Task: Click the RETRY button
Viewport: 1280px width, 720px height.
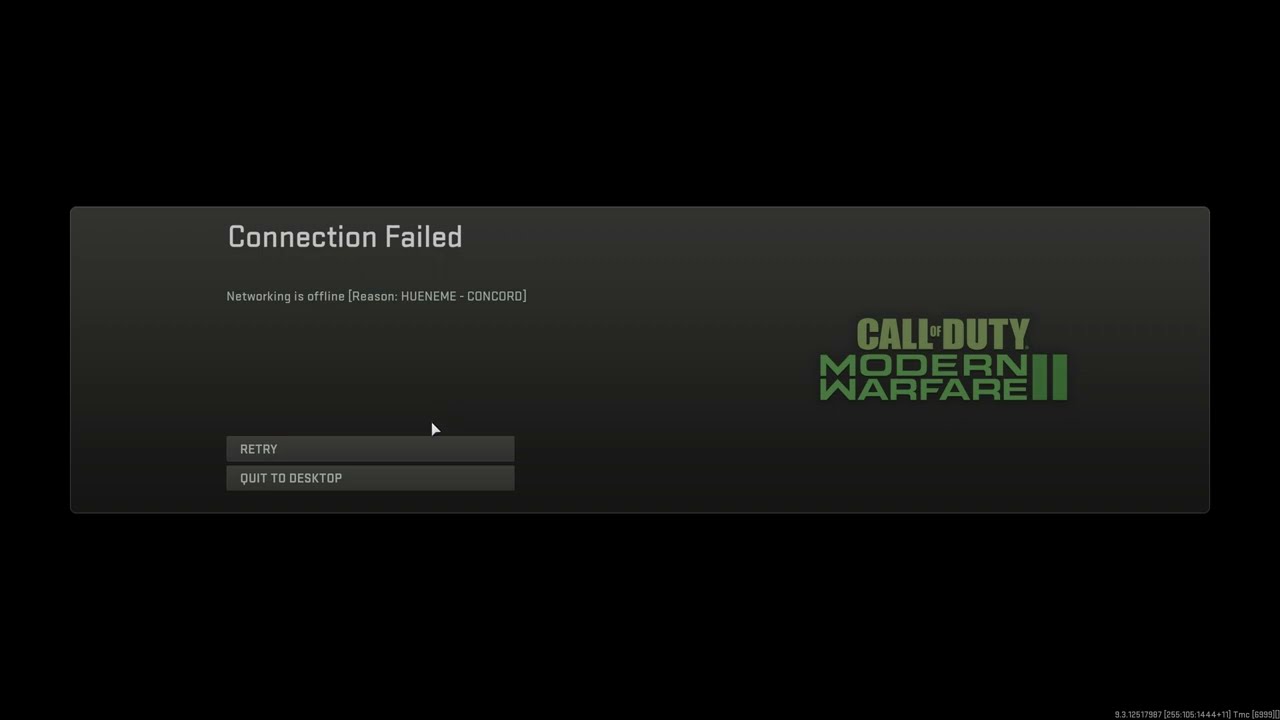Action: 370,449
